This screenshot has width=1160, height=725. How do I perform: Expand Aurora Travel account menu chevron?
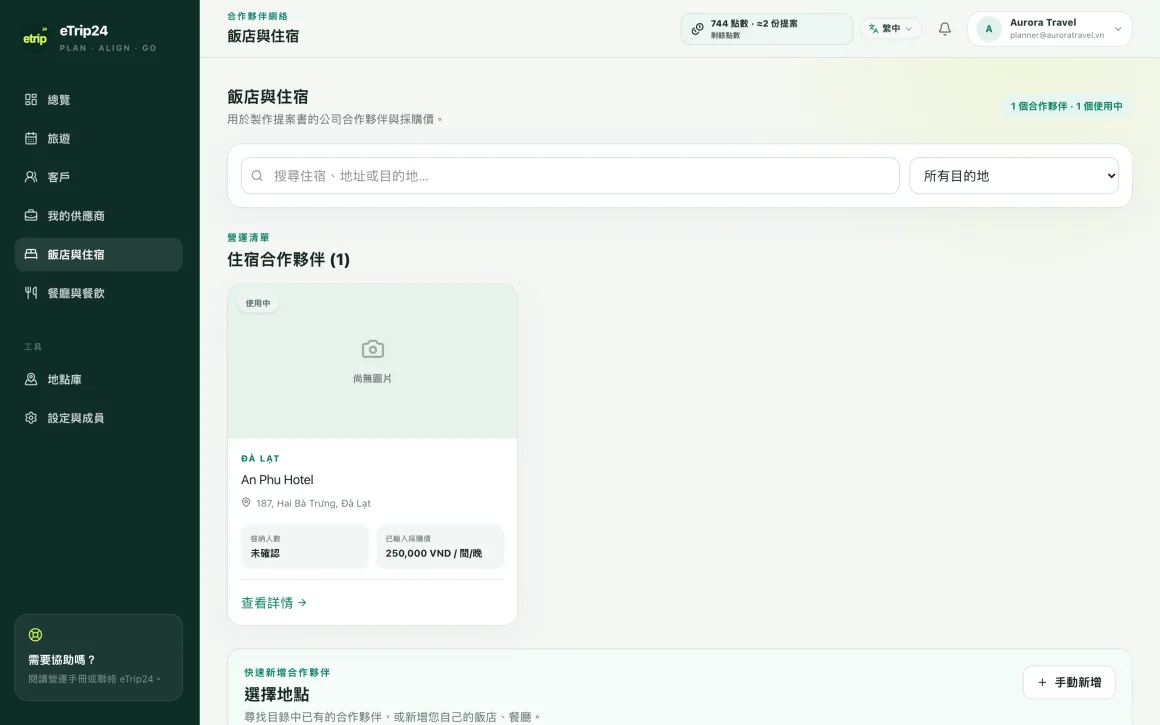(x=1118, y=29)
